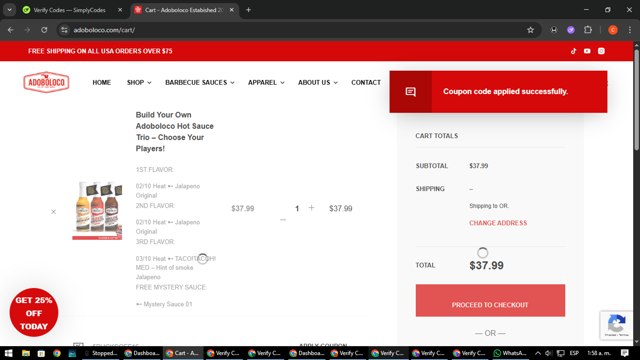Open the tab search dropdown arrow
The image size is (640, 360).
coord(9,10)
